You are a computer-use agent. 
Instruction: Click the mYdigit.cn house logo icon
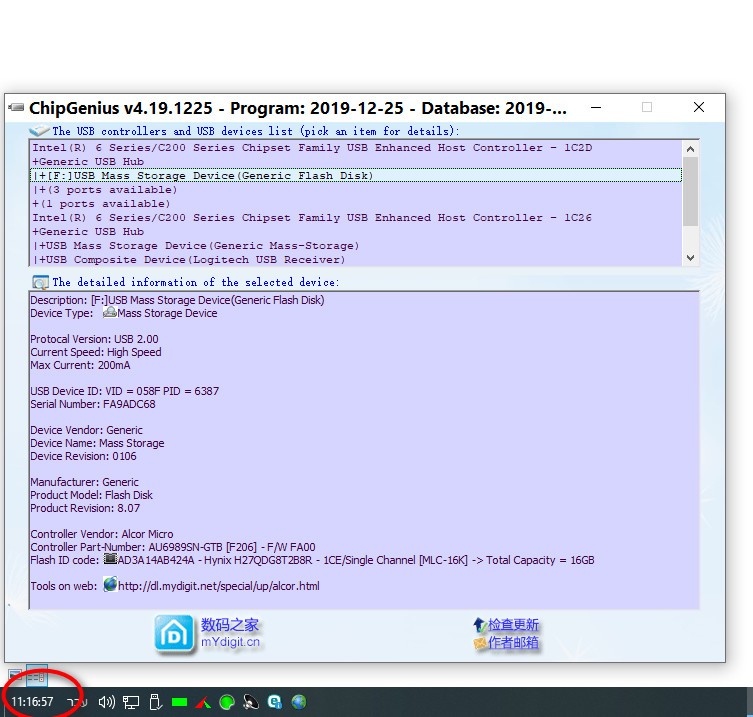click(x=174, y=633)
